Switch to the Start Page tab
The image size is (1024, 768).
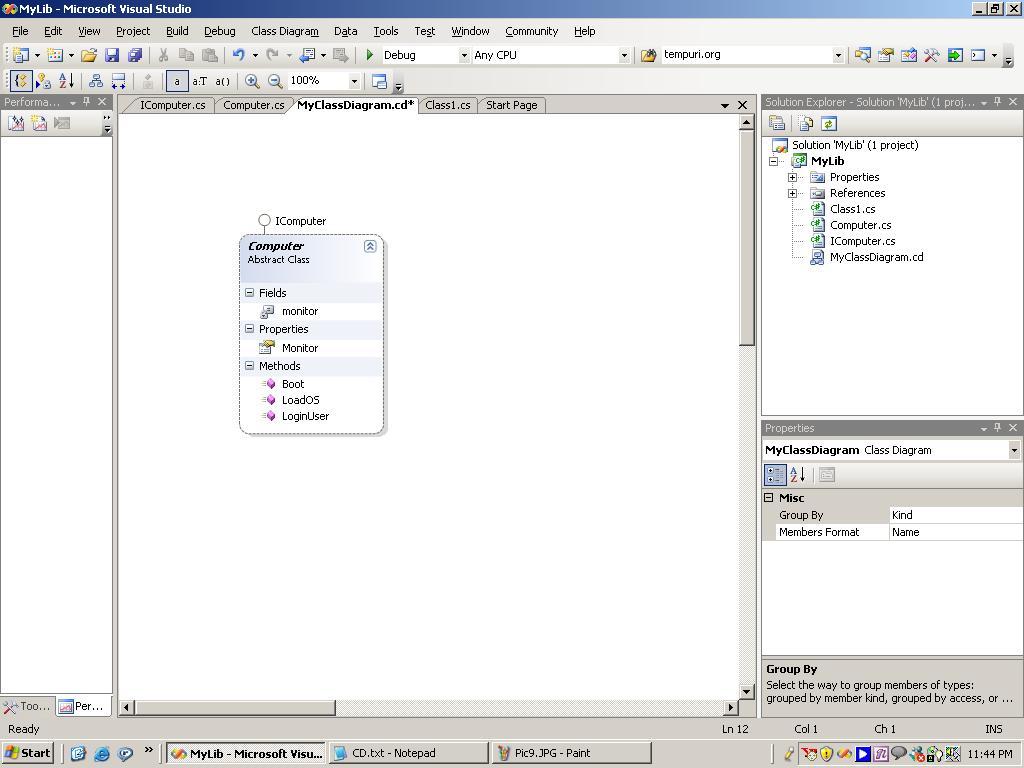pos(511,105)
